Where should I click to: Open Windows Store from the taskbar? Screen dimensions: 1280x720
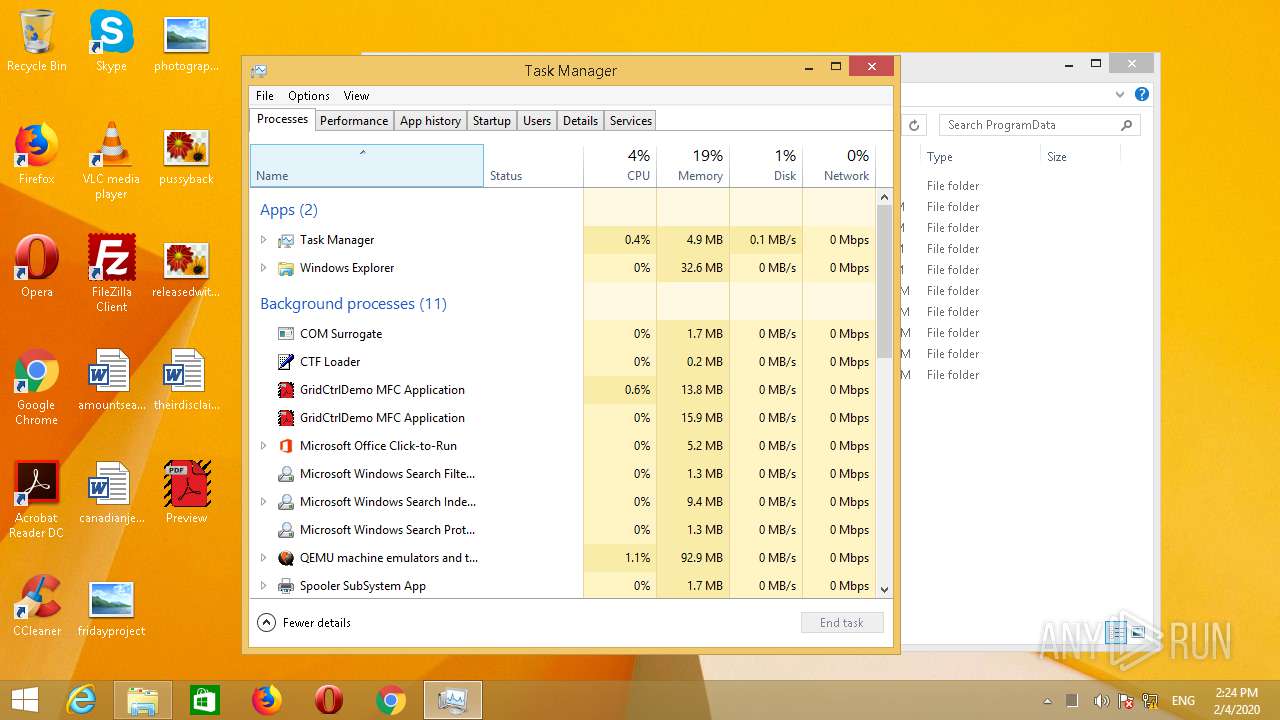[205, 700]
